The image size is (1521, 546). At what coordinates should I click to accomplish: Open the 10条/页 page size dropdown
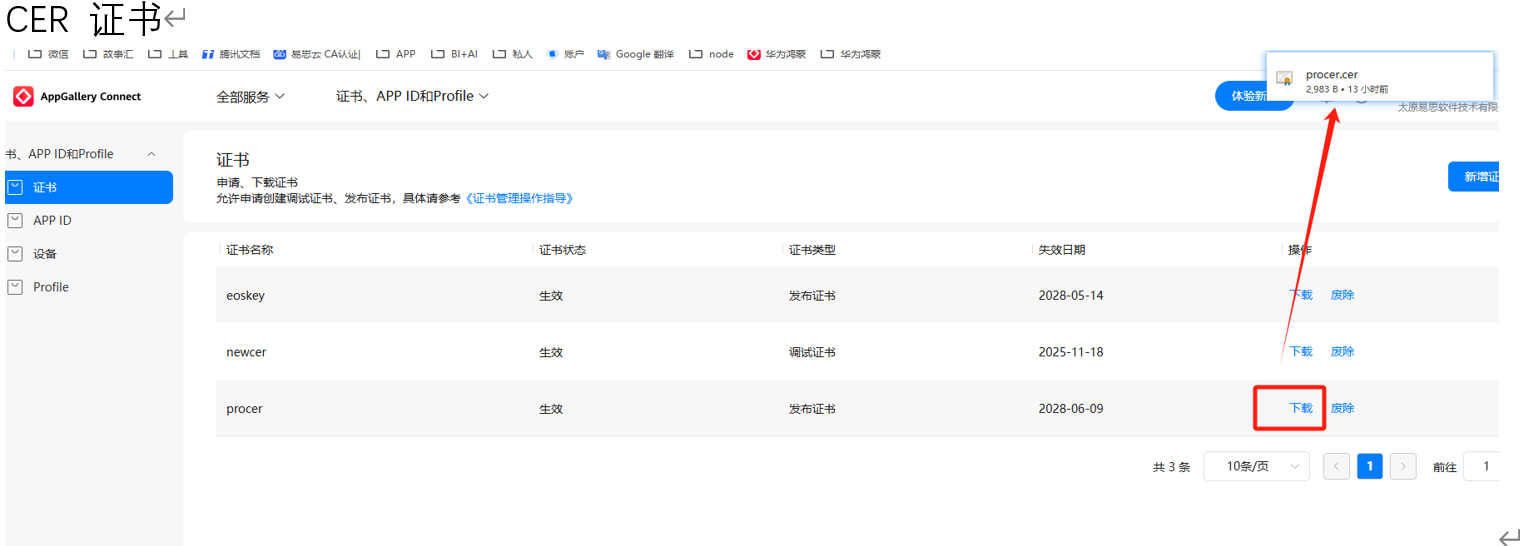pos(1256,466)
